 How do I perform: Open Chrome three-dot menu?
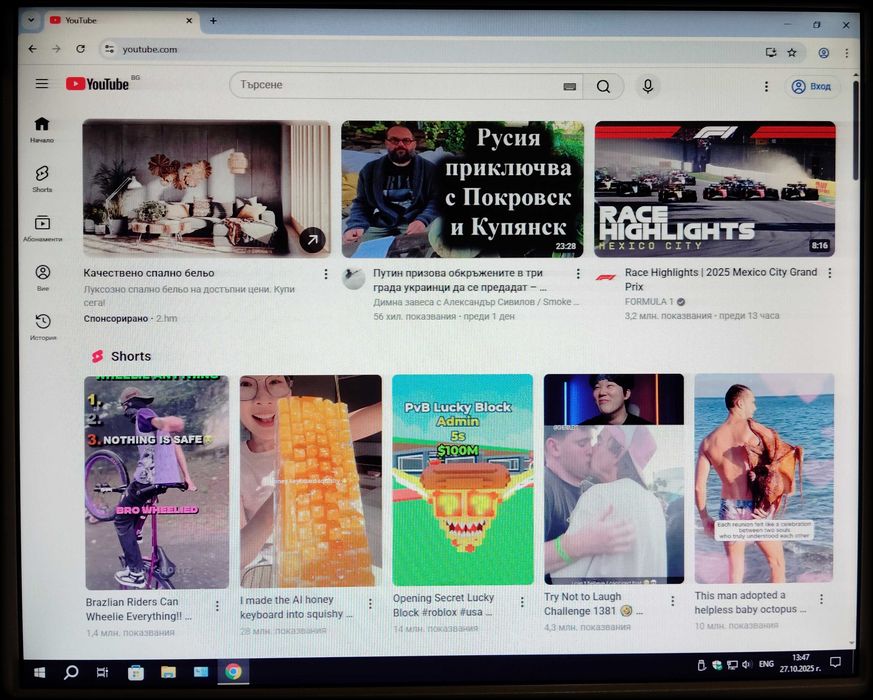[846, 53]
